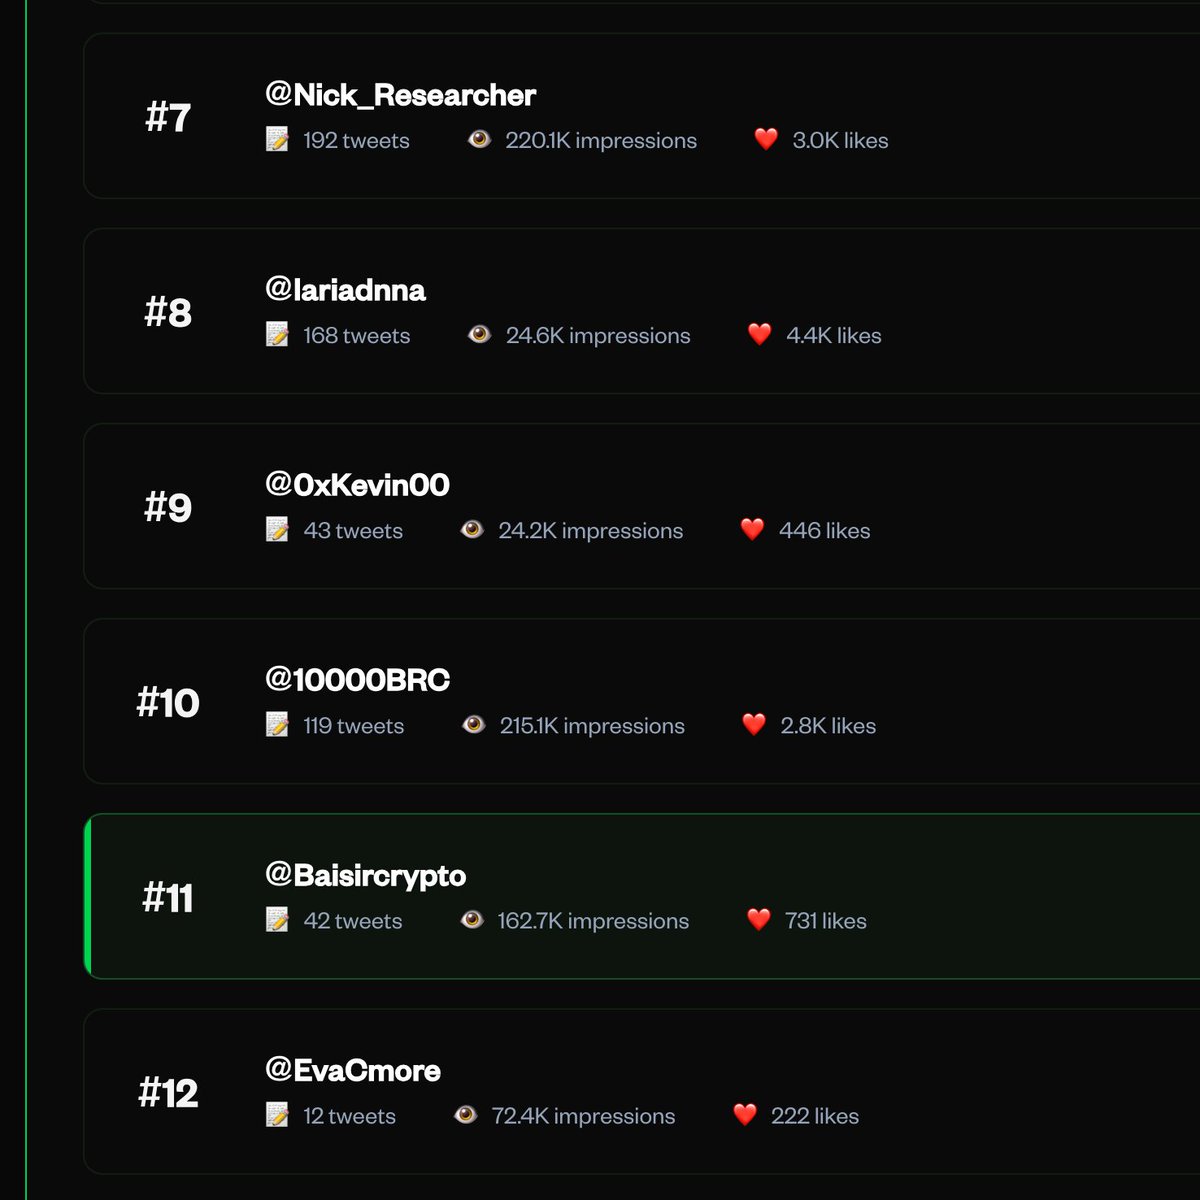The image size is (1200, 1200).
Task: Click the heart icon beside 731 likes
Action: [759, 920]
